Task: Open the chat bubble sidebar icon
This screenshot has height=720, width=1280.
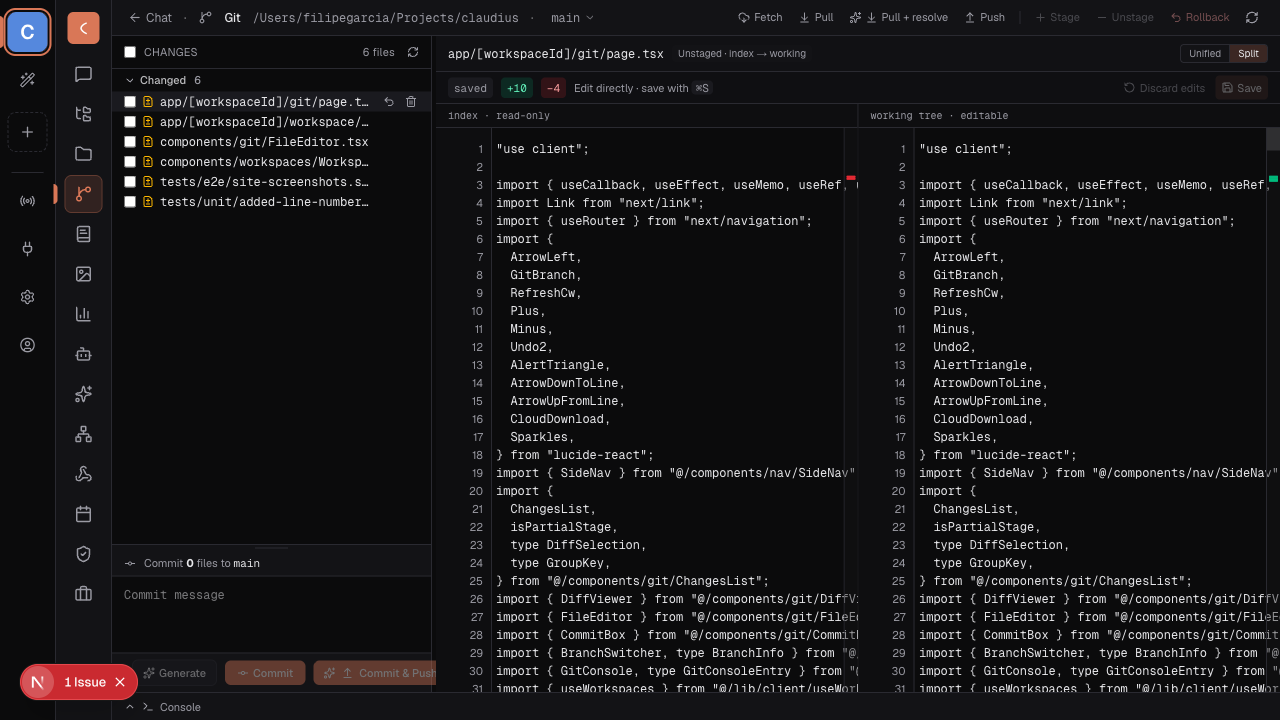Action: (x=83, y=74)
